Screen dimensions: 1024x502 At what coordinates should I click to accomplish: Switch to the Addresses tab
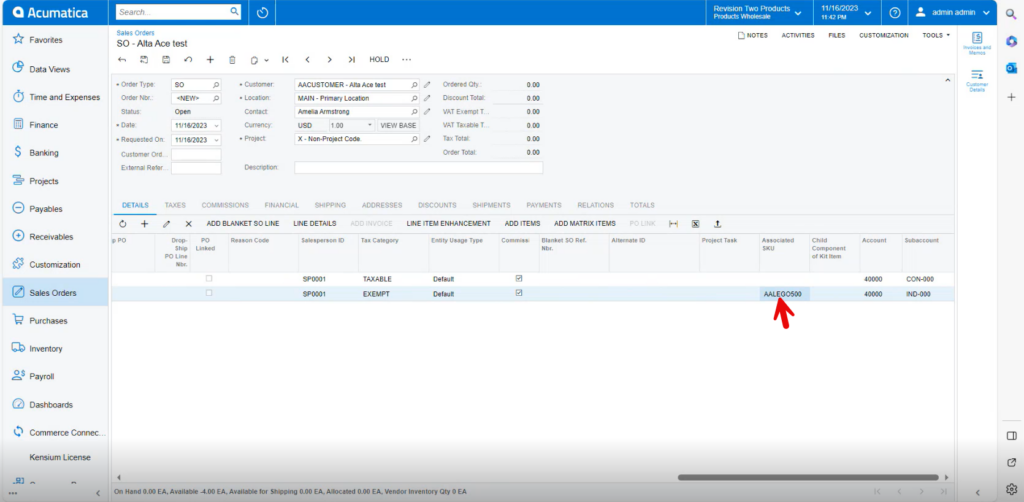coord(382,205)
